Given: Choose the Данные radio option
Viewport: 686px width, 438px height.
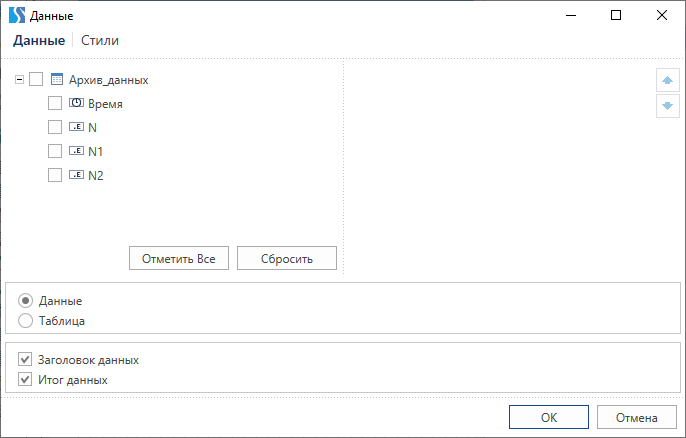Looking at the screenshot, I should point(26,300).
